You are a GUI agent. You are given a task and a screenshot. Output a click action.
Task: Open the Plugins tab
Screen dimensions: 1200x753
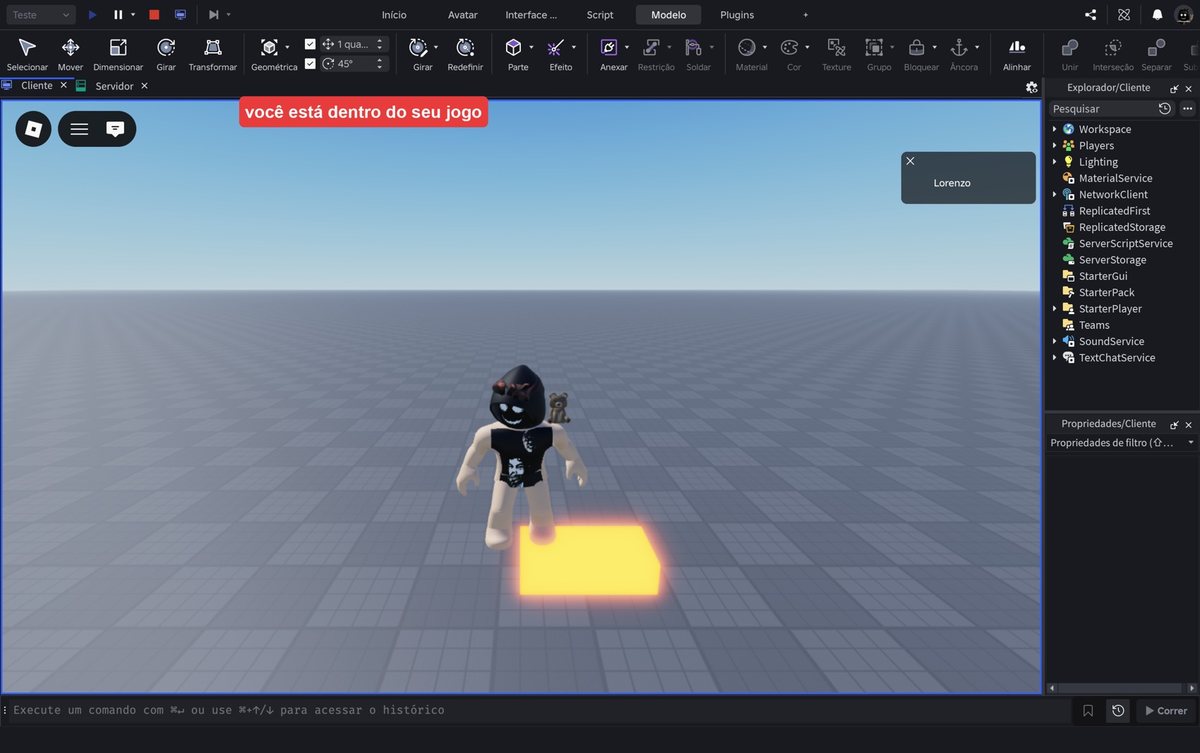[737, 15]
